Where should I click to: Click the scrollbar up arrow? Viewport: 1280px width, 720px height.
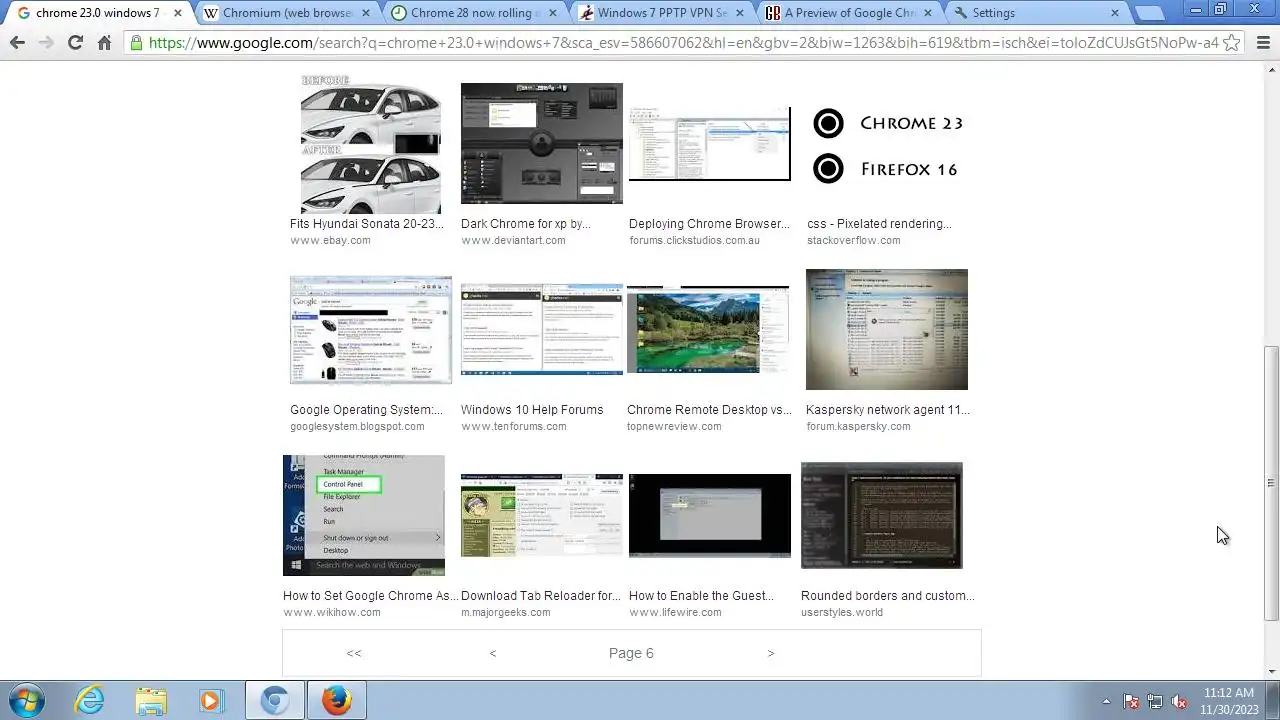pyautogui.click(x=1271, y=69)
